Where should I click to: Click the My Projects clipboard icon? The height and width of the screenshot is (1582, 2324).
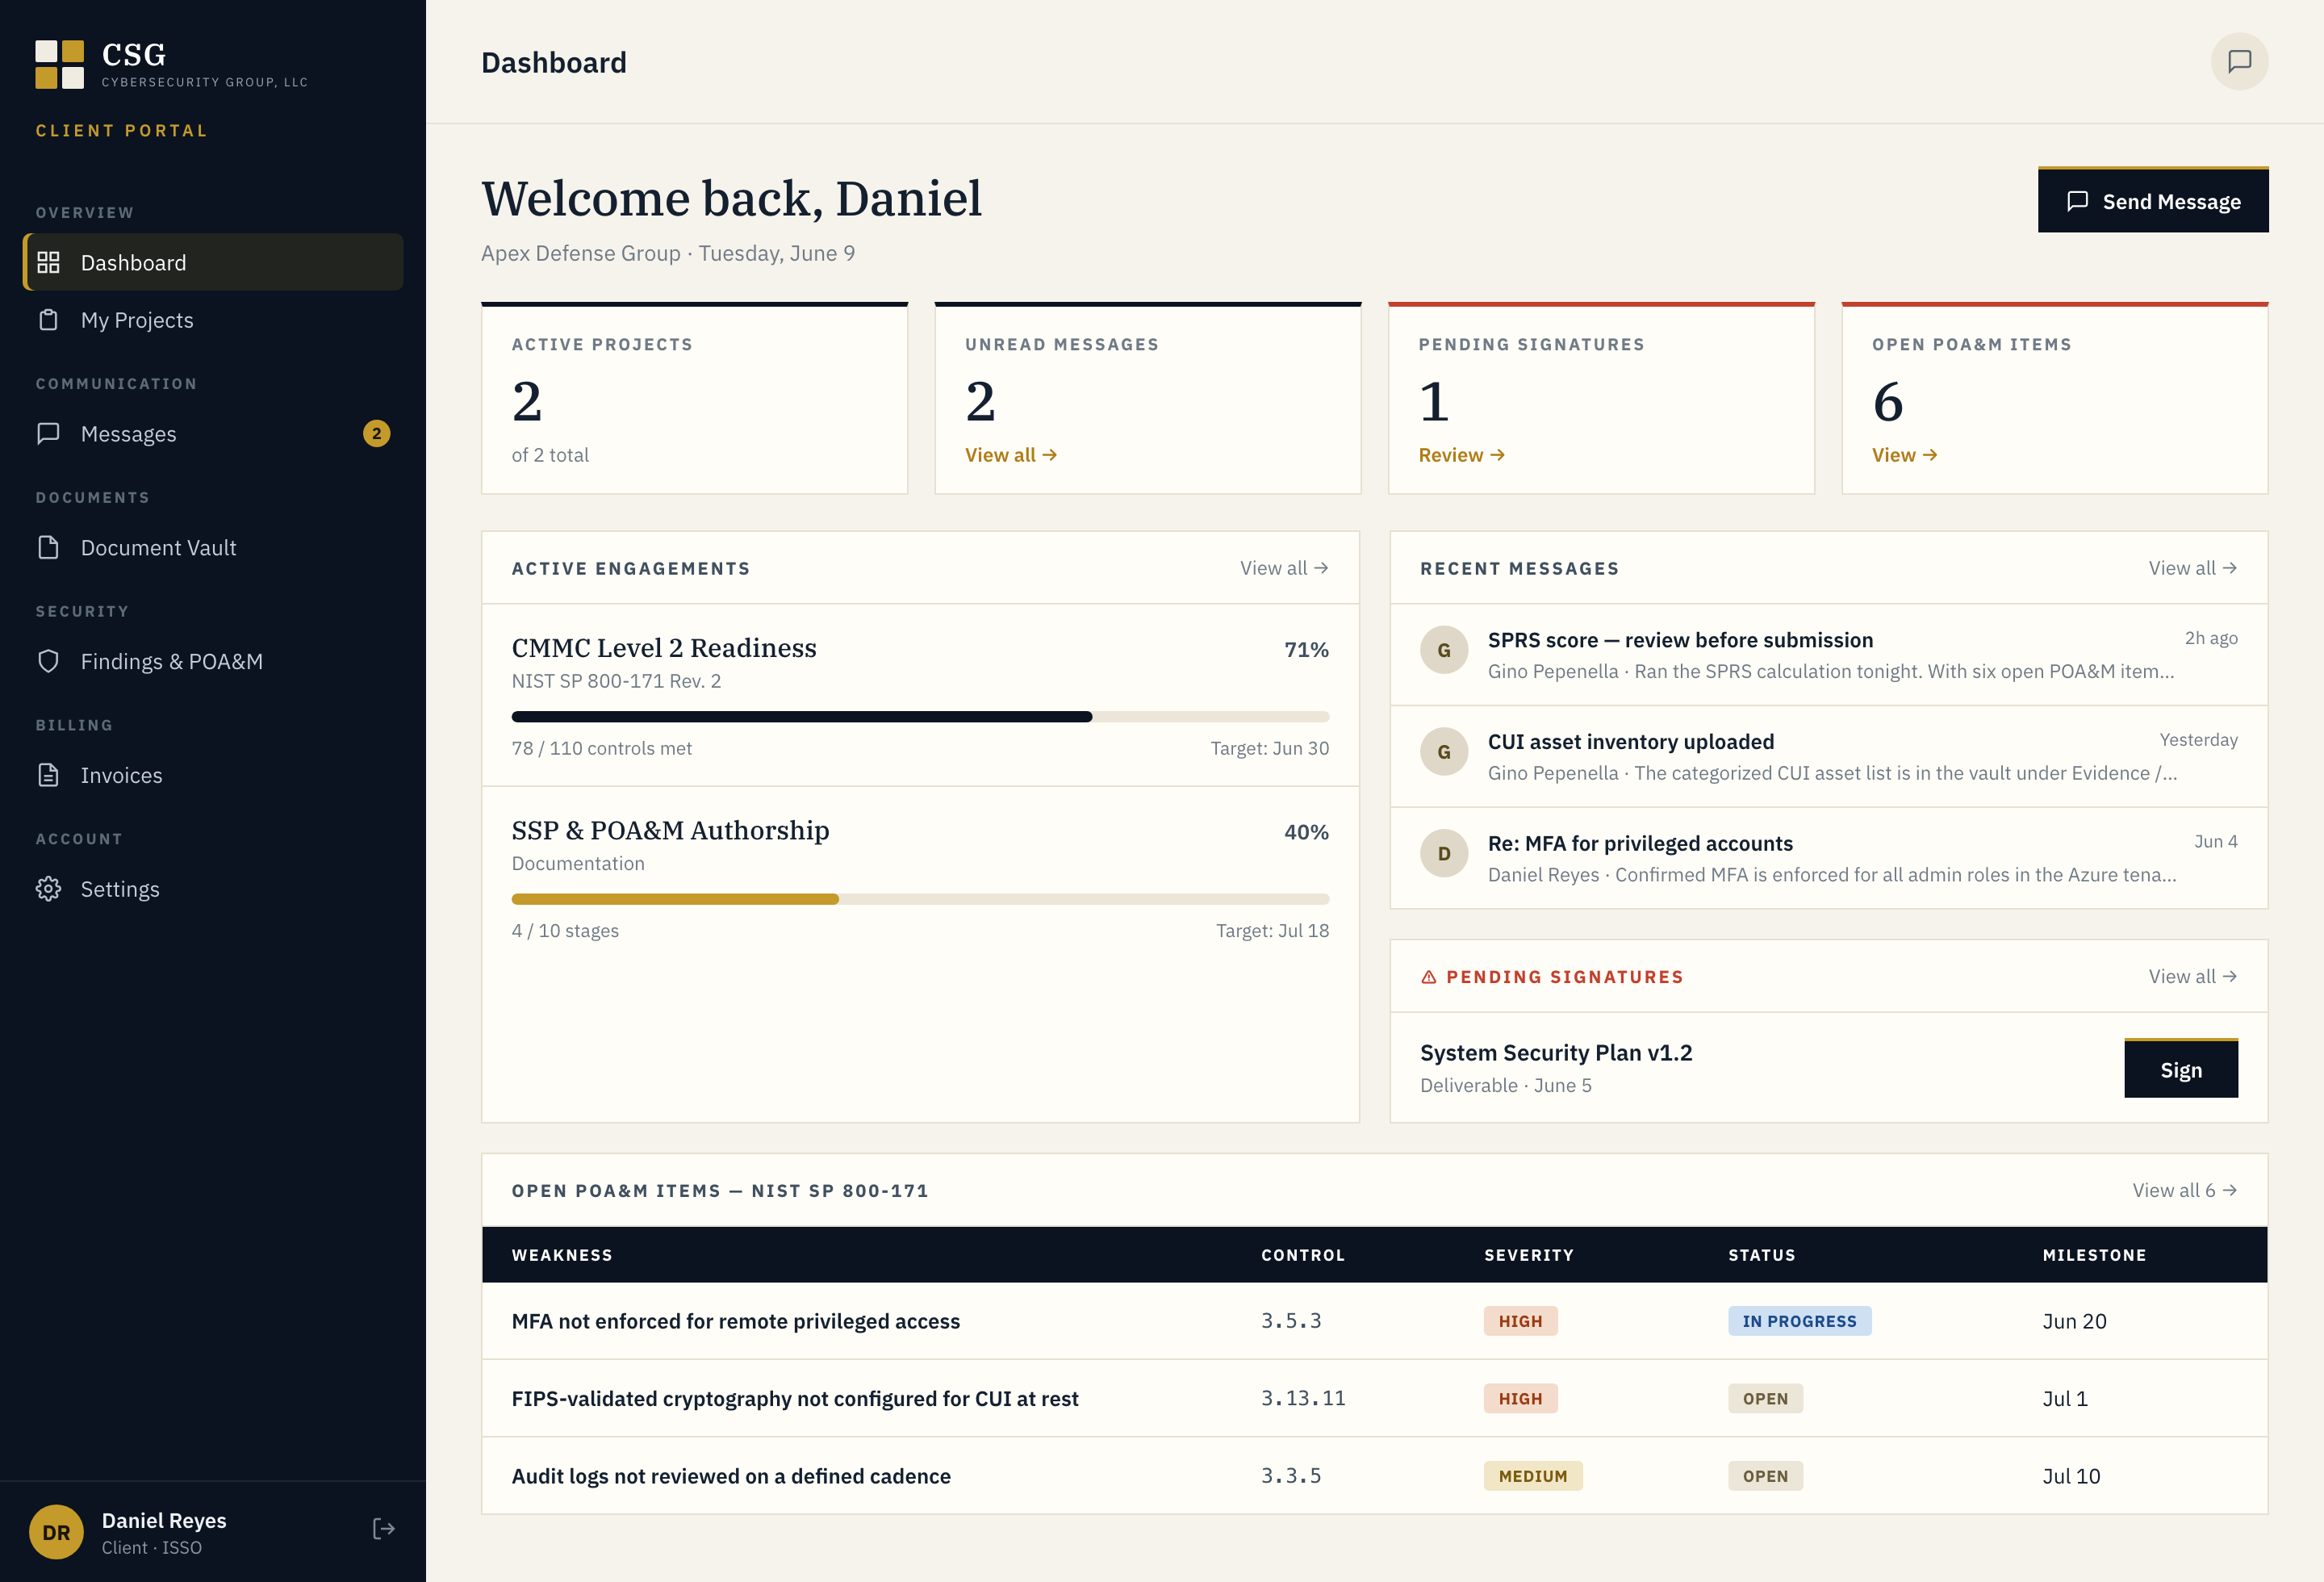48,320
